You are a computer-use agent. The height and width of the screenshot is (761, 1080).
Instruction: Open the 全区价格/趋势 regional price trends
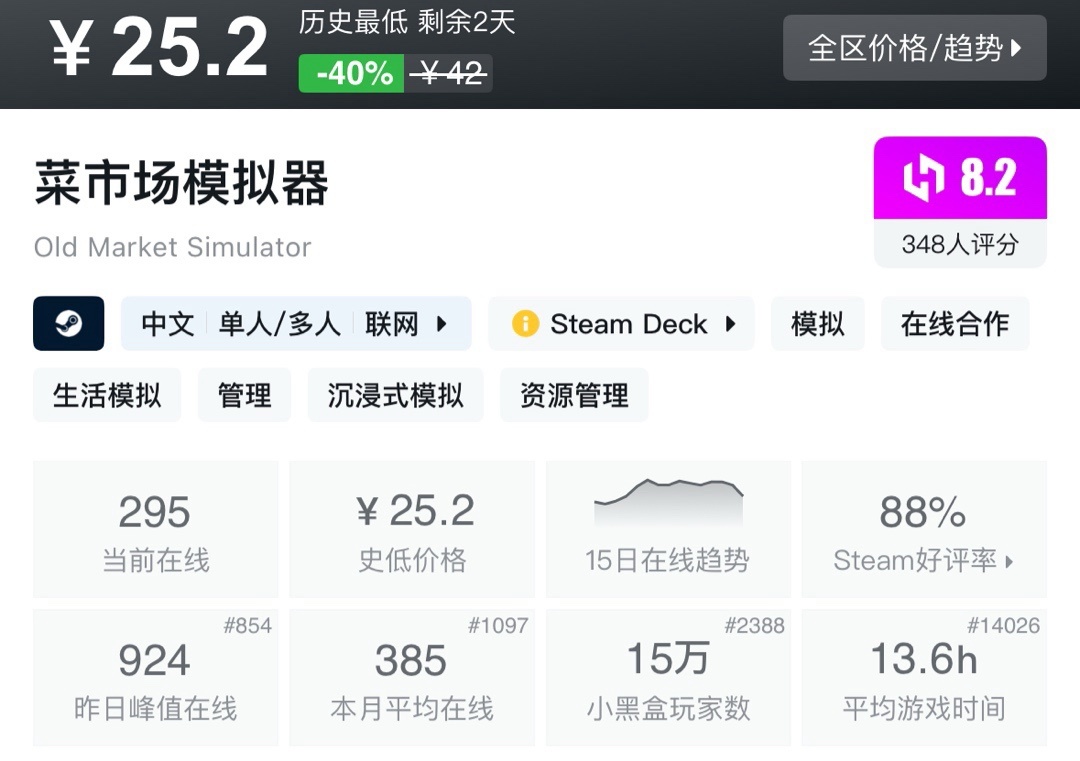[914, 47]
